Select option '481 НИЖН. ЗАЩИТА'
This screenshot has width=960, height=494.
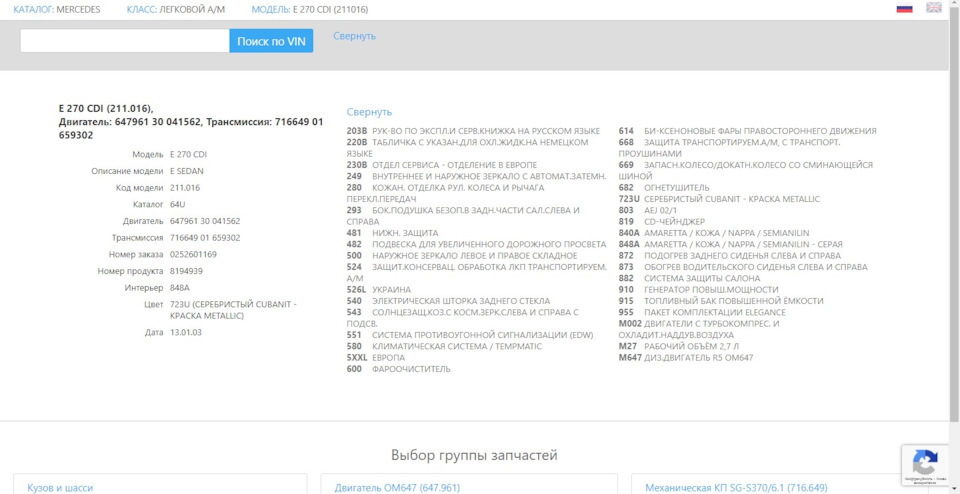point(392,233)
